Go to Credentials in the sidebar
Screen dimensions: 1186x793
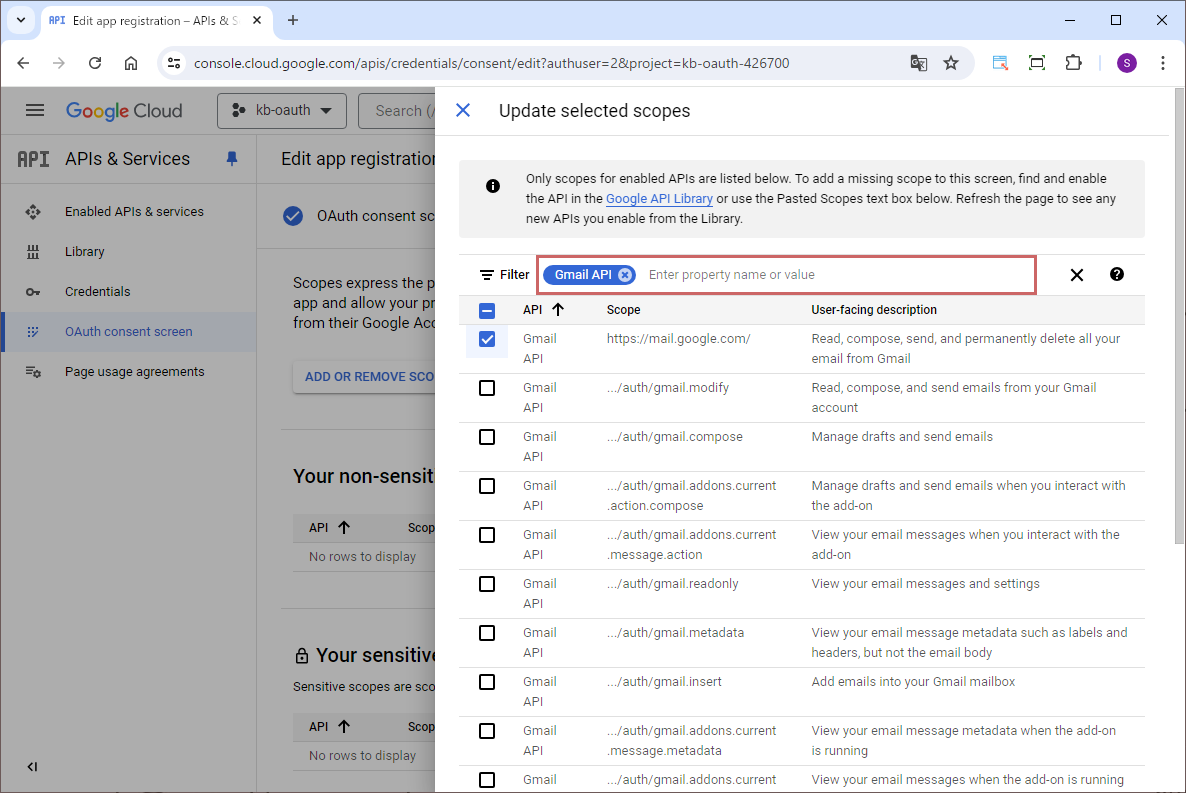98,292
